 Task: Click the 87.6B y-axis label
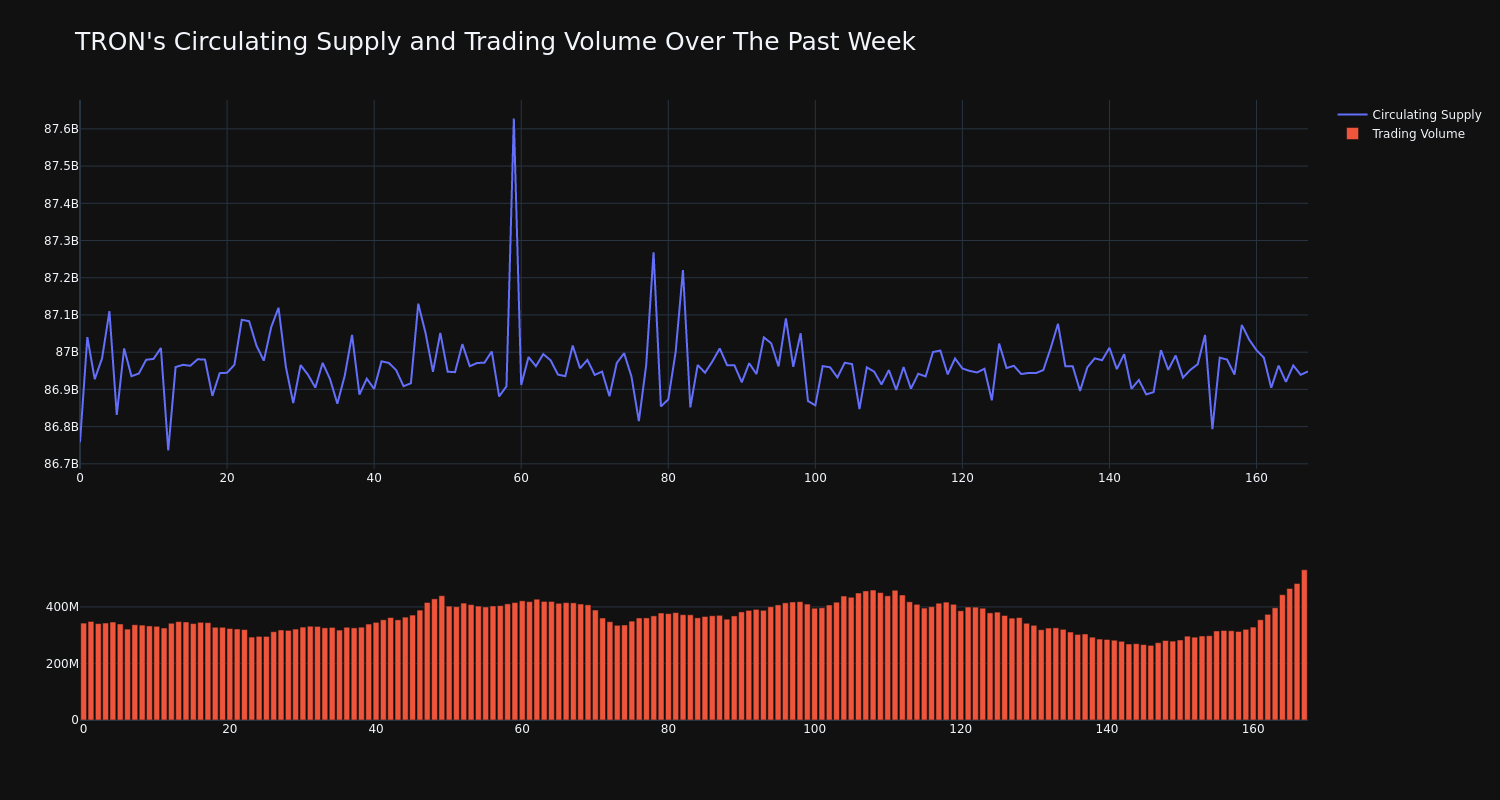pyautogui.click(x=61, y=129)
